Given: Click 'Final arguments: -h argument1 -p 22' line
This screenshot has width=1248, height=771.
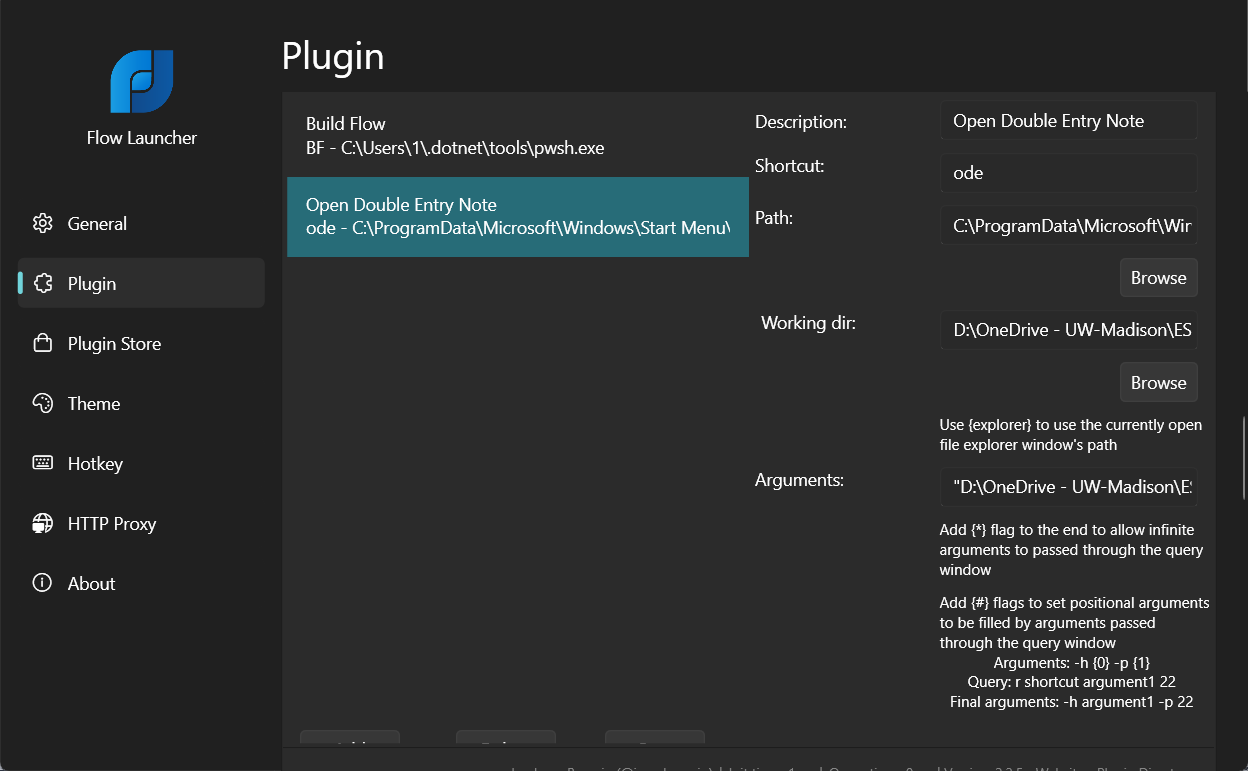Looking at the screenshot, I should (x=1072, y=702).
